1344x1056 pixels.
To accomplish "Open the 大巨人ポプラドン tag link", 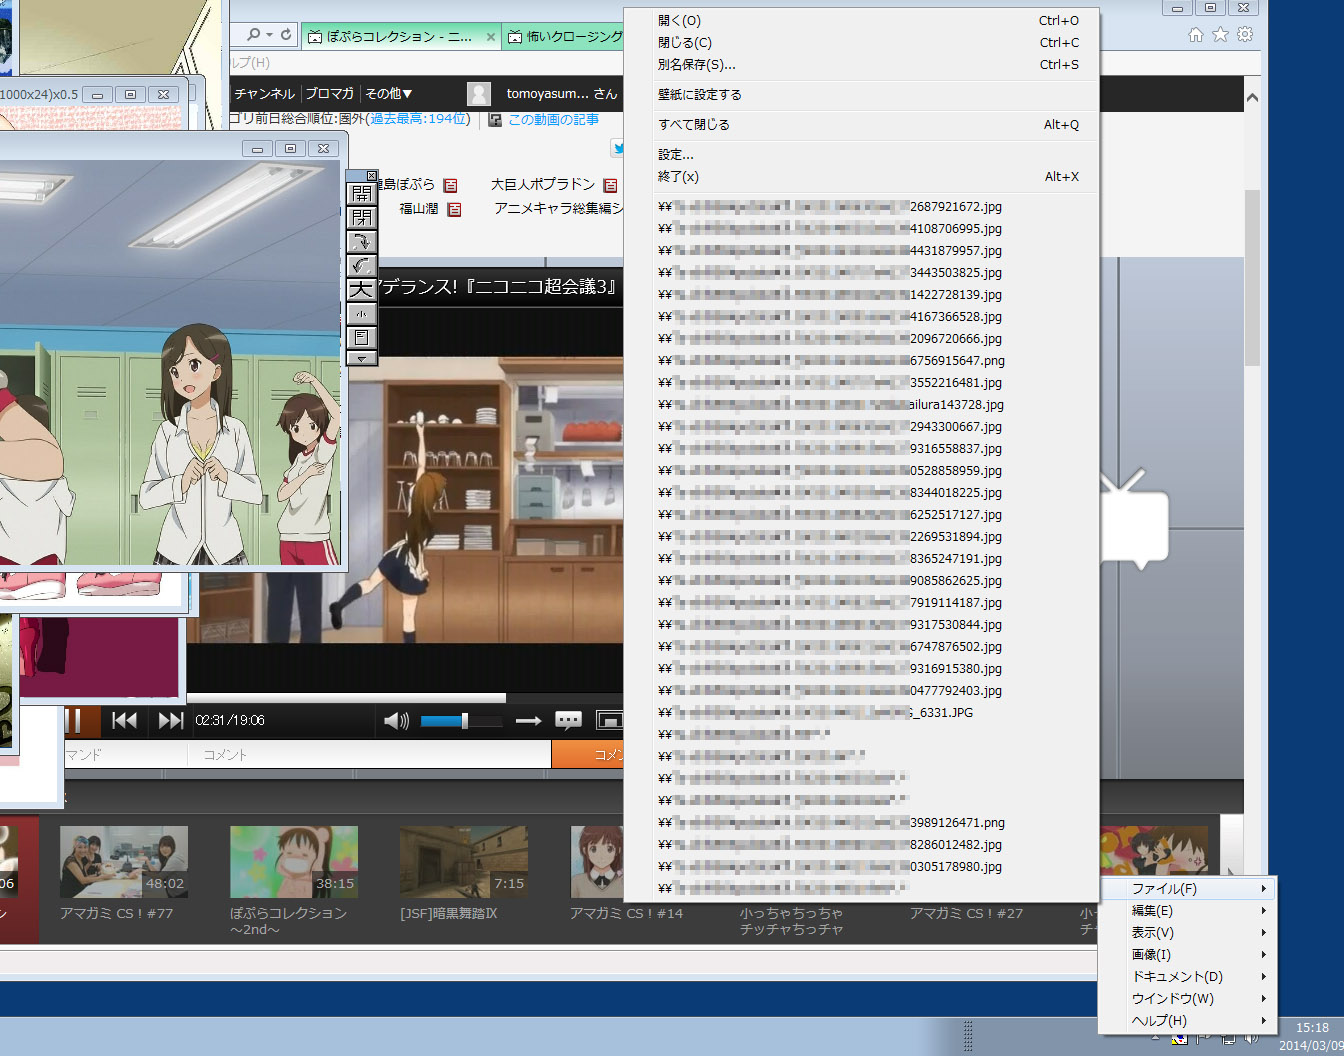I will pyautogui.click(x=543, y=185).
